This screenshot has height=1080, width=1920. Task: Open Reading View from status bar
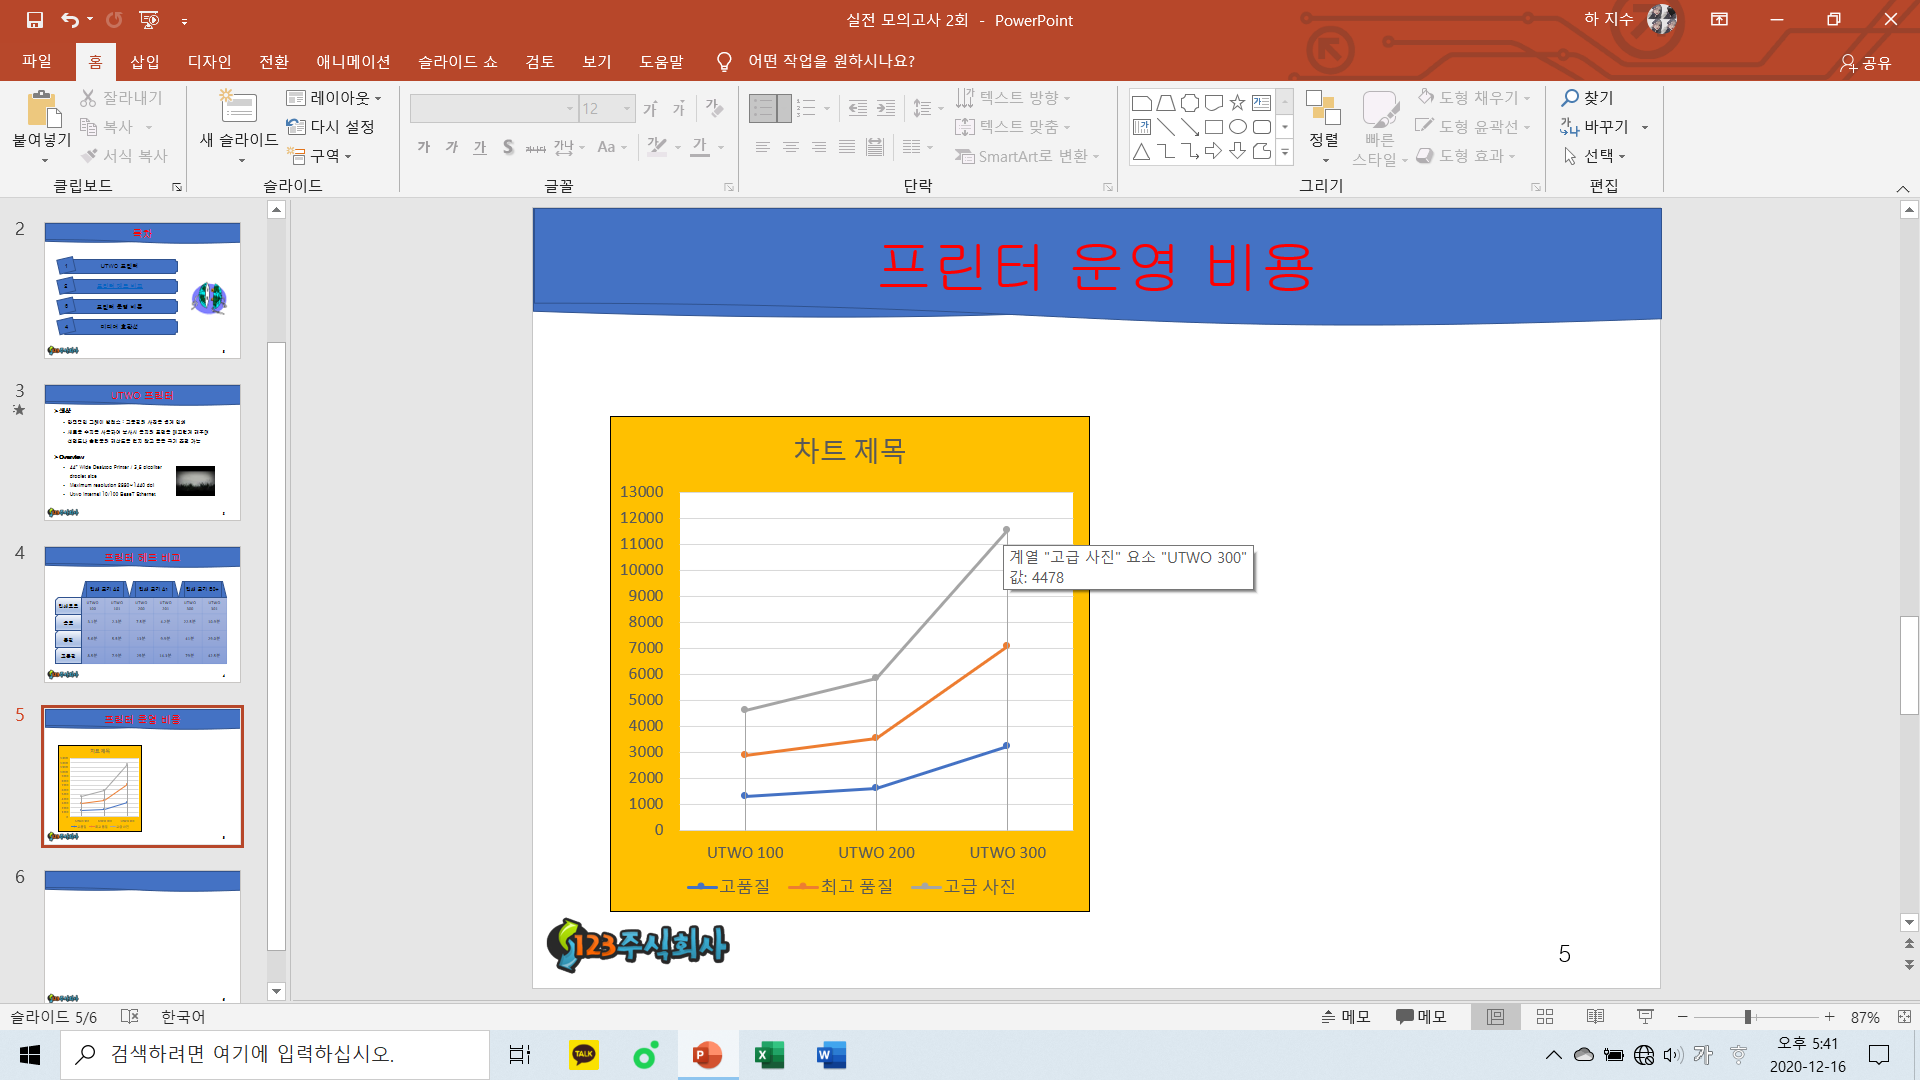pos(1595,1016)
